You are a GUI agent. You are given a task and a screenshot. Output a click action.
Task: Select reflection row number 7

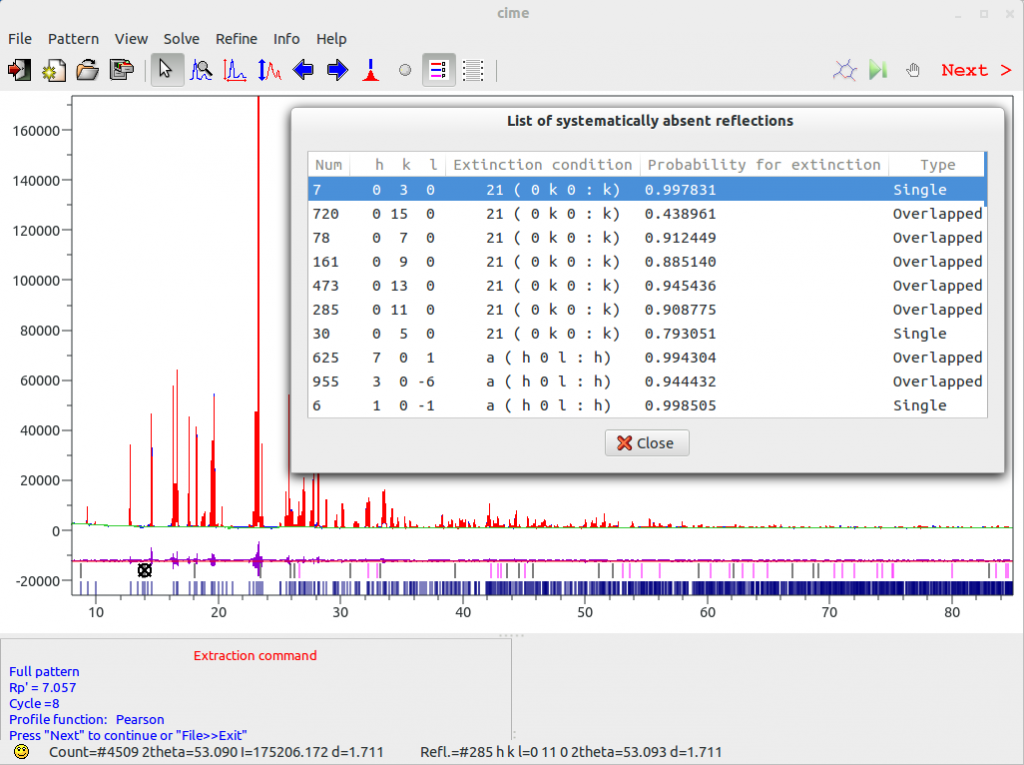(x=647, y=189)
